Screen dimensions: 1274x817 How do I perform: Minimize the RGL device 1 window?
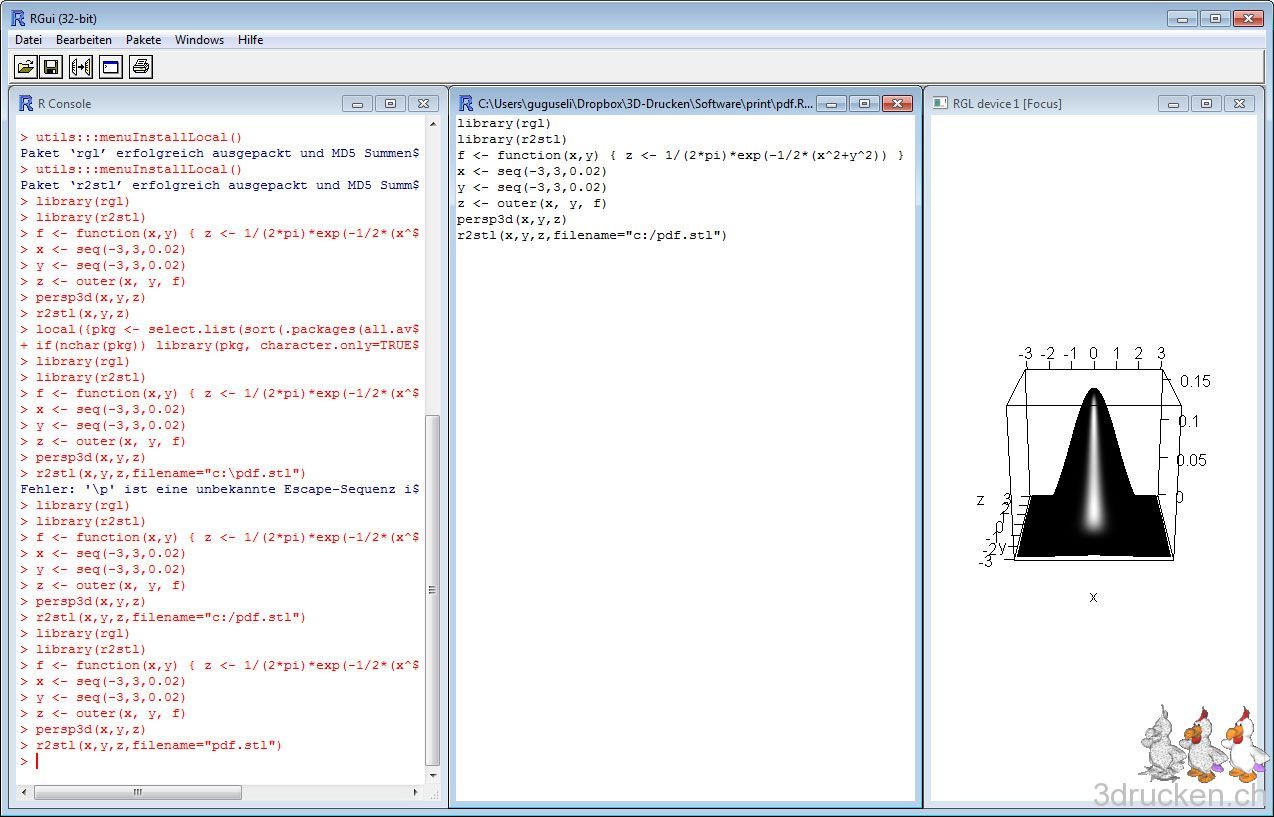[1173, 103]
